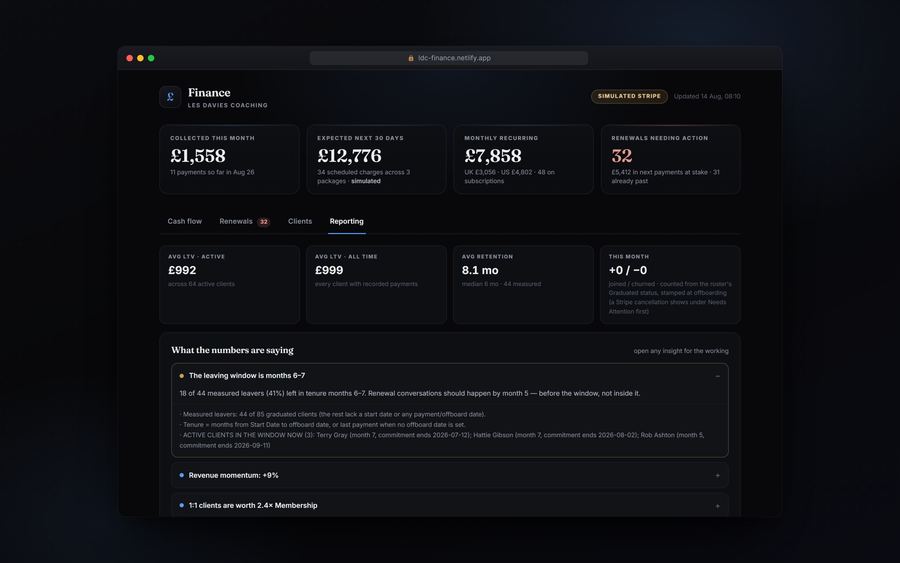Image resolution: width=900 pixels, height=563 pixels.
Task: Click the Monthly Recurring £7,858 card
Action: (x=523, y=159)
